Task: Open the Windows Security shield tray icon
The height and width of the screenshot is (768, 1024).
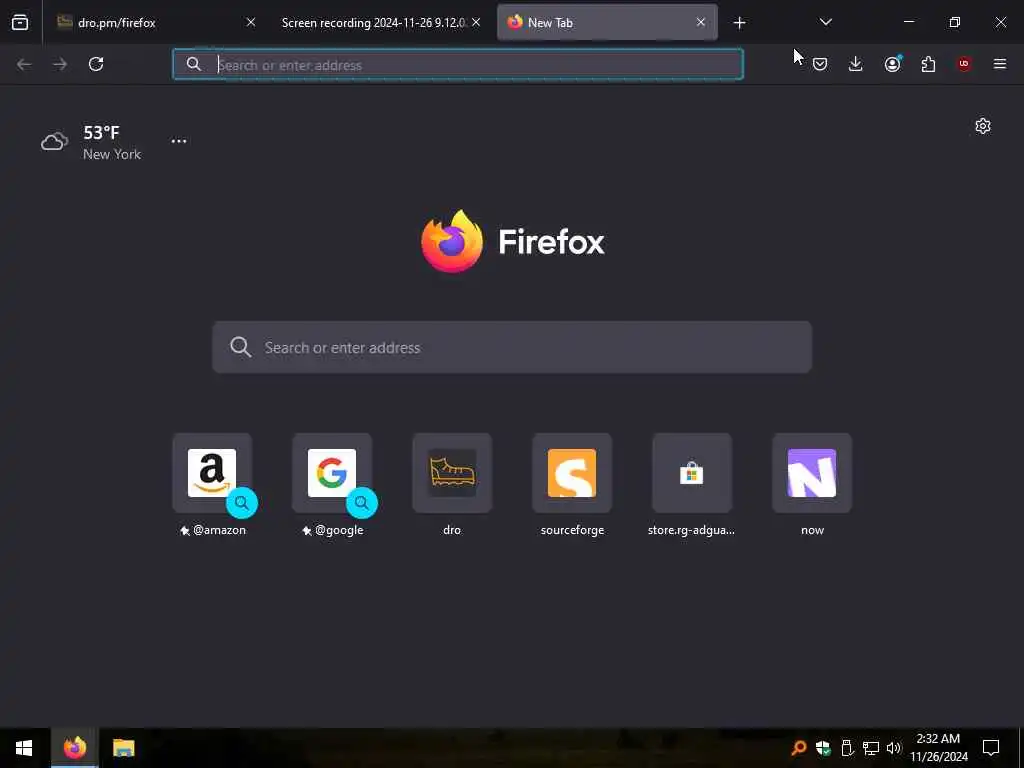Action: coord(823,748)
